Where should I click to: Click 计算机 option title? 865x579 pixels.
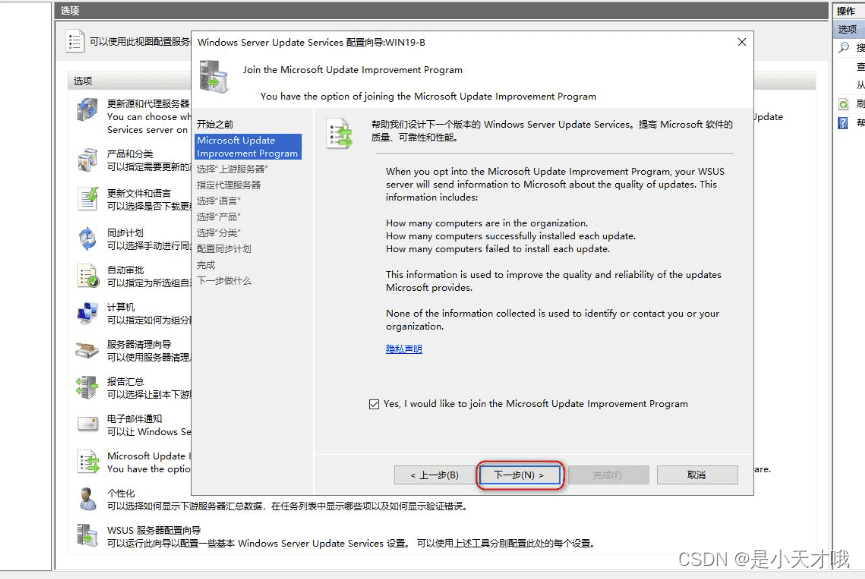pyautogui.click(x=120, y=307)
